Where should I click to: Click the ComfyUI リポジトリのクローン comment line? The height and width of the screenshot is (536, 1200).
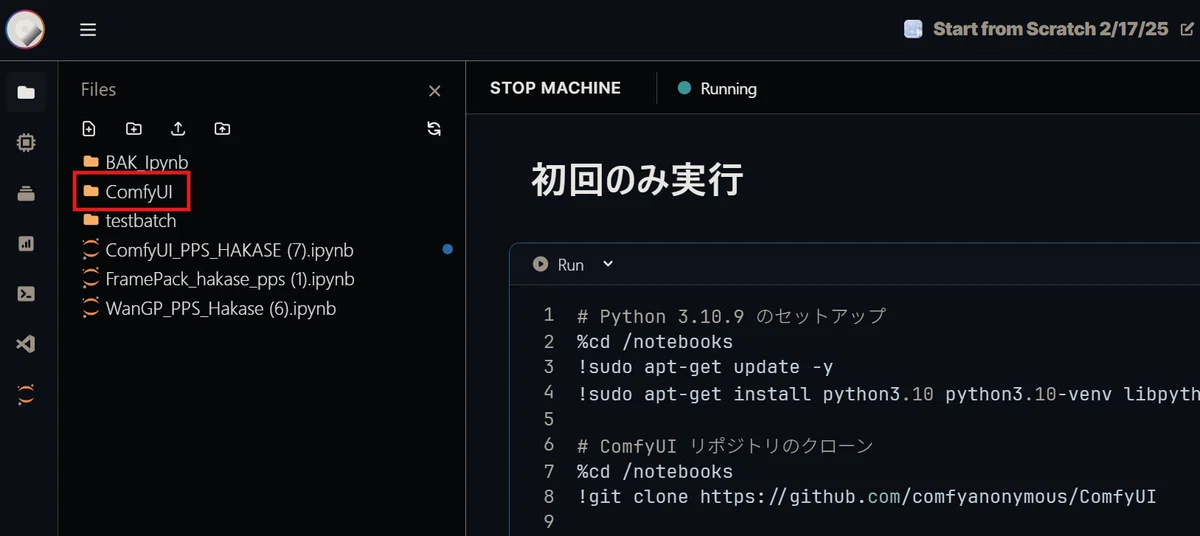(x=725, y=446)
